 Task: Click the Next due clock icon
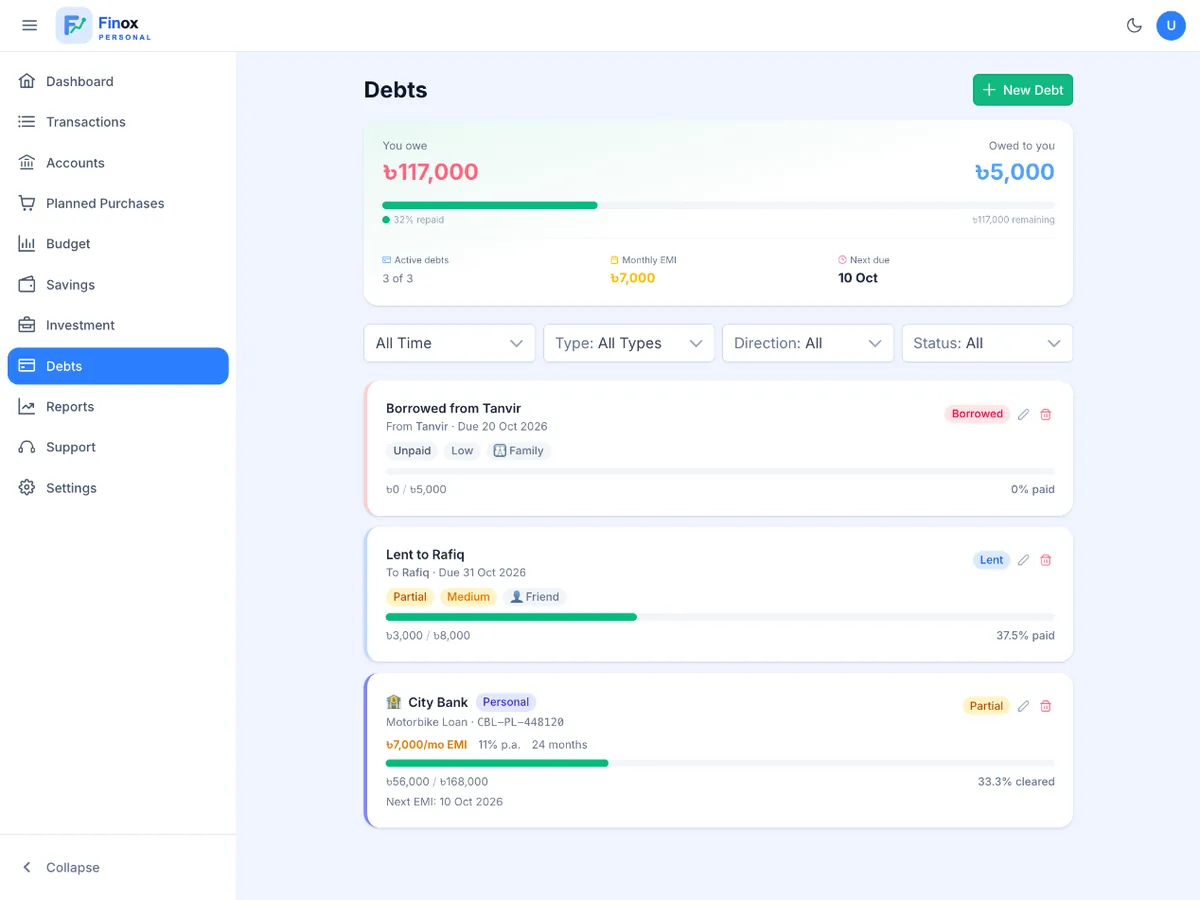[842, 260]
